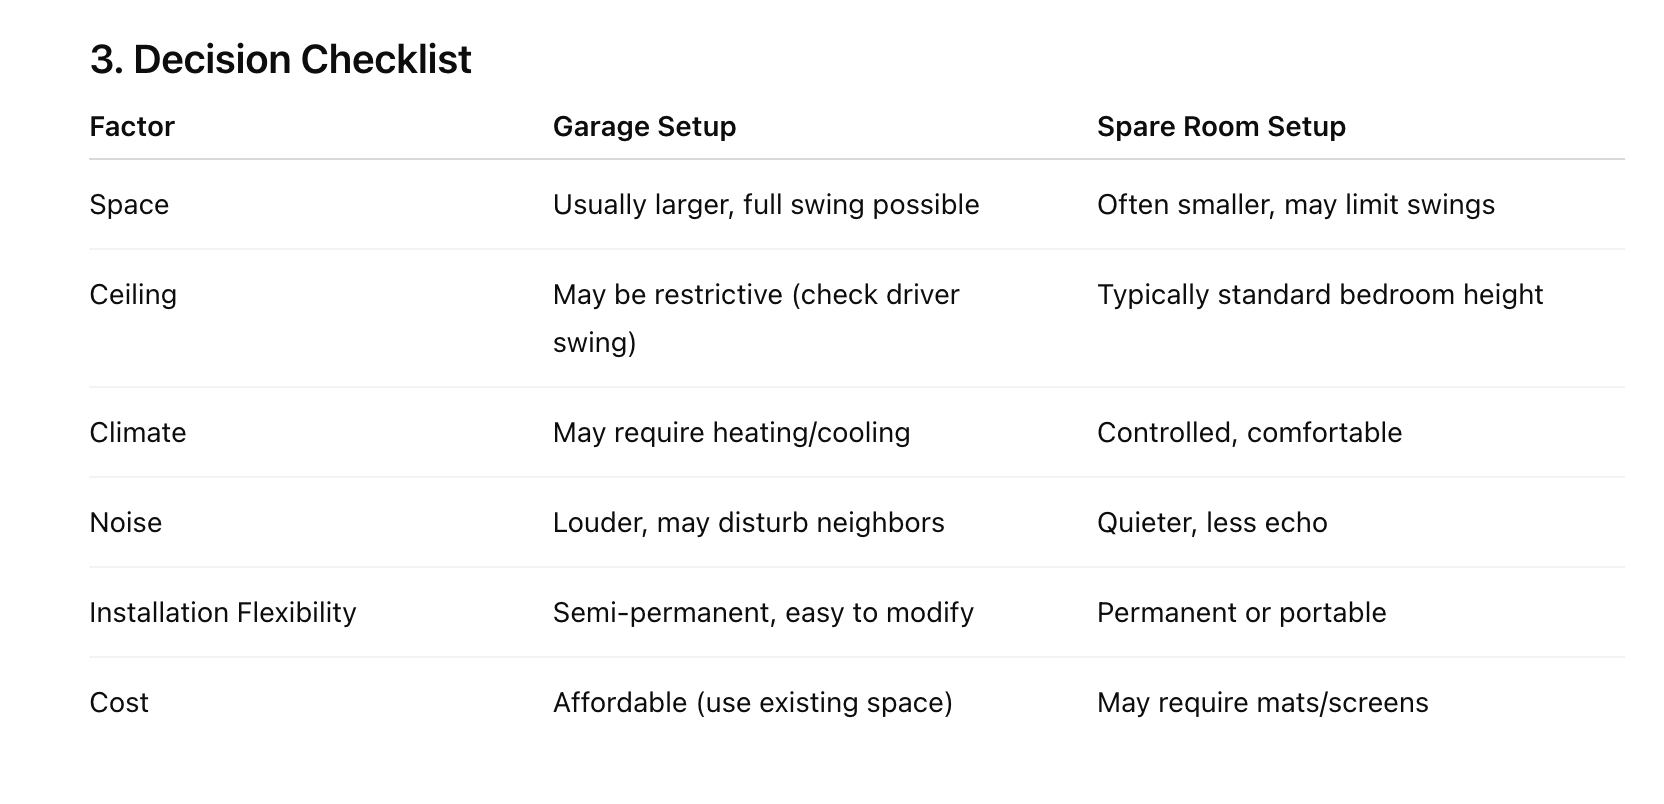Click the "May require heating/cooling" cell

(731, 433)
